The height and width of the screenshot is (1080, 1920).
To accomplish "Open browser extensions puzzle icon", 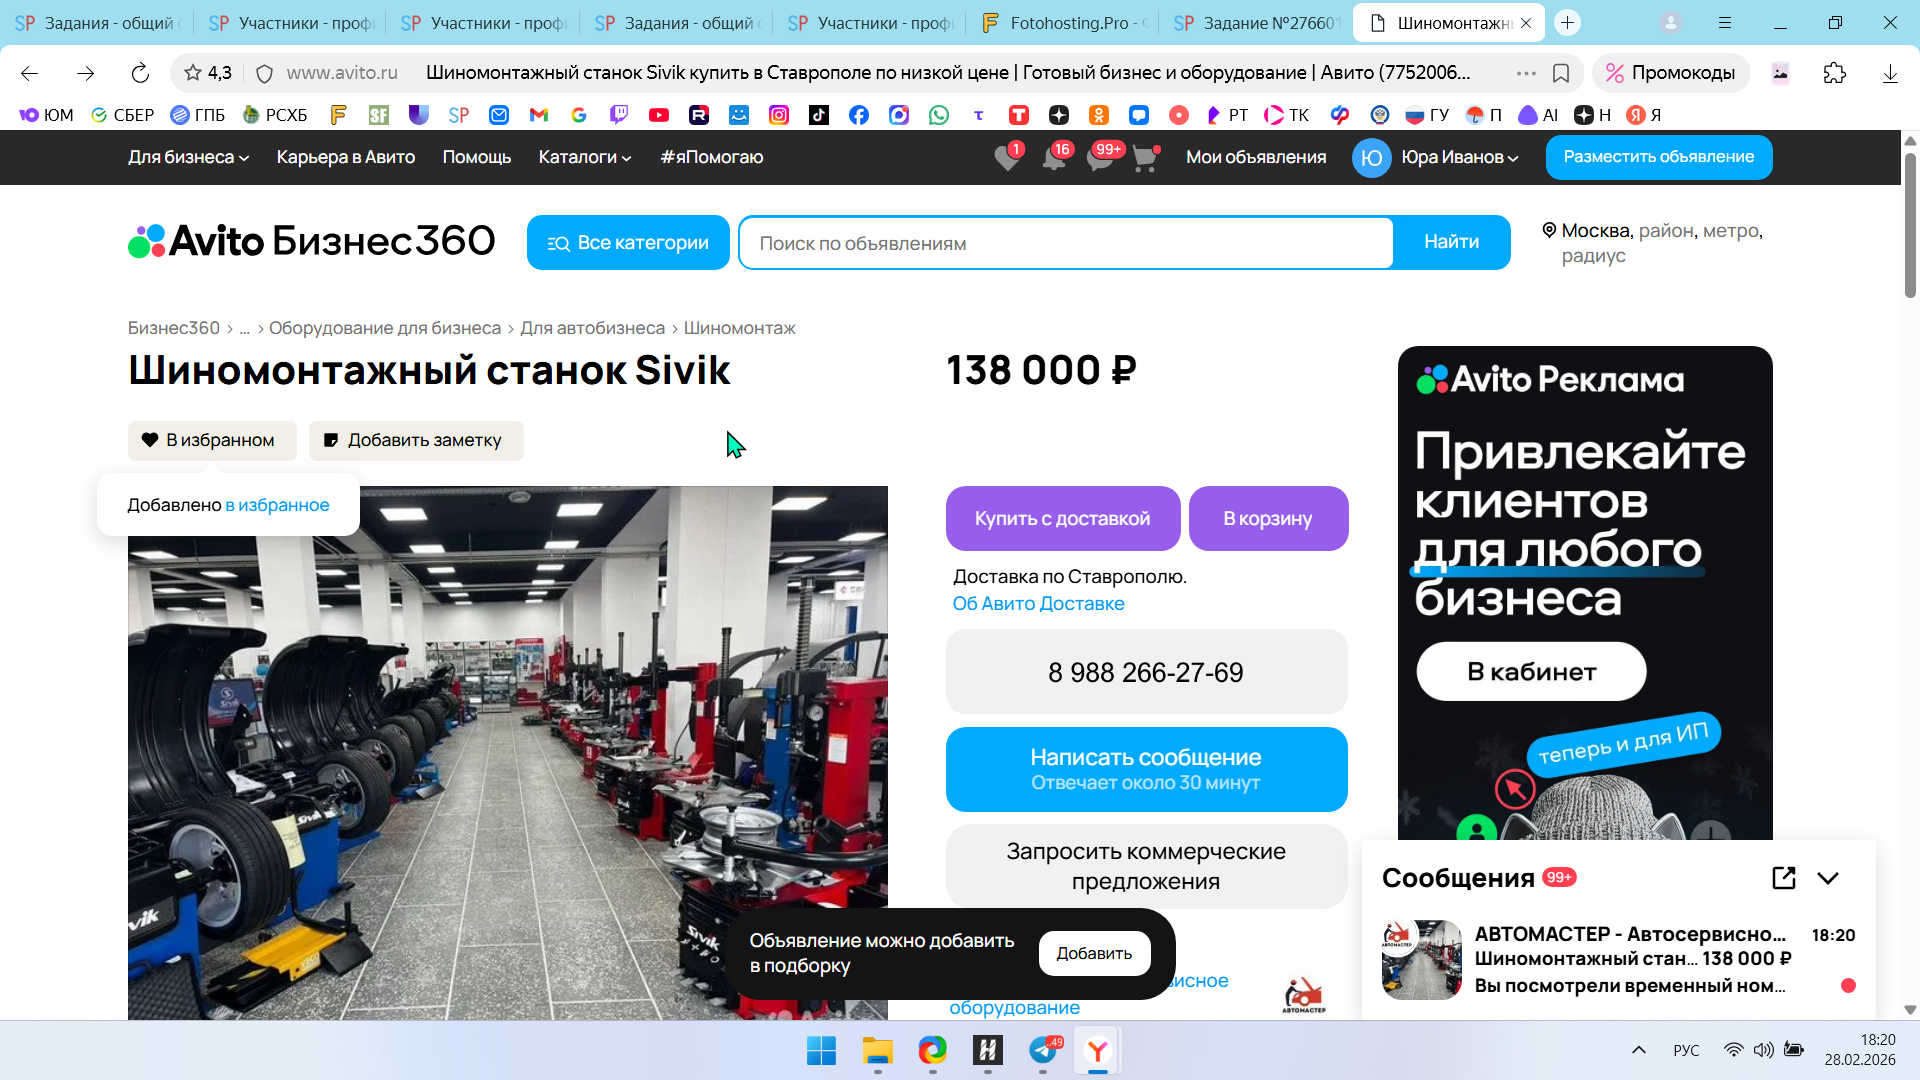I will click(1834, 73).
